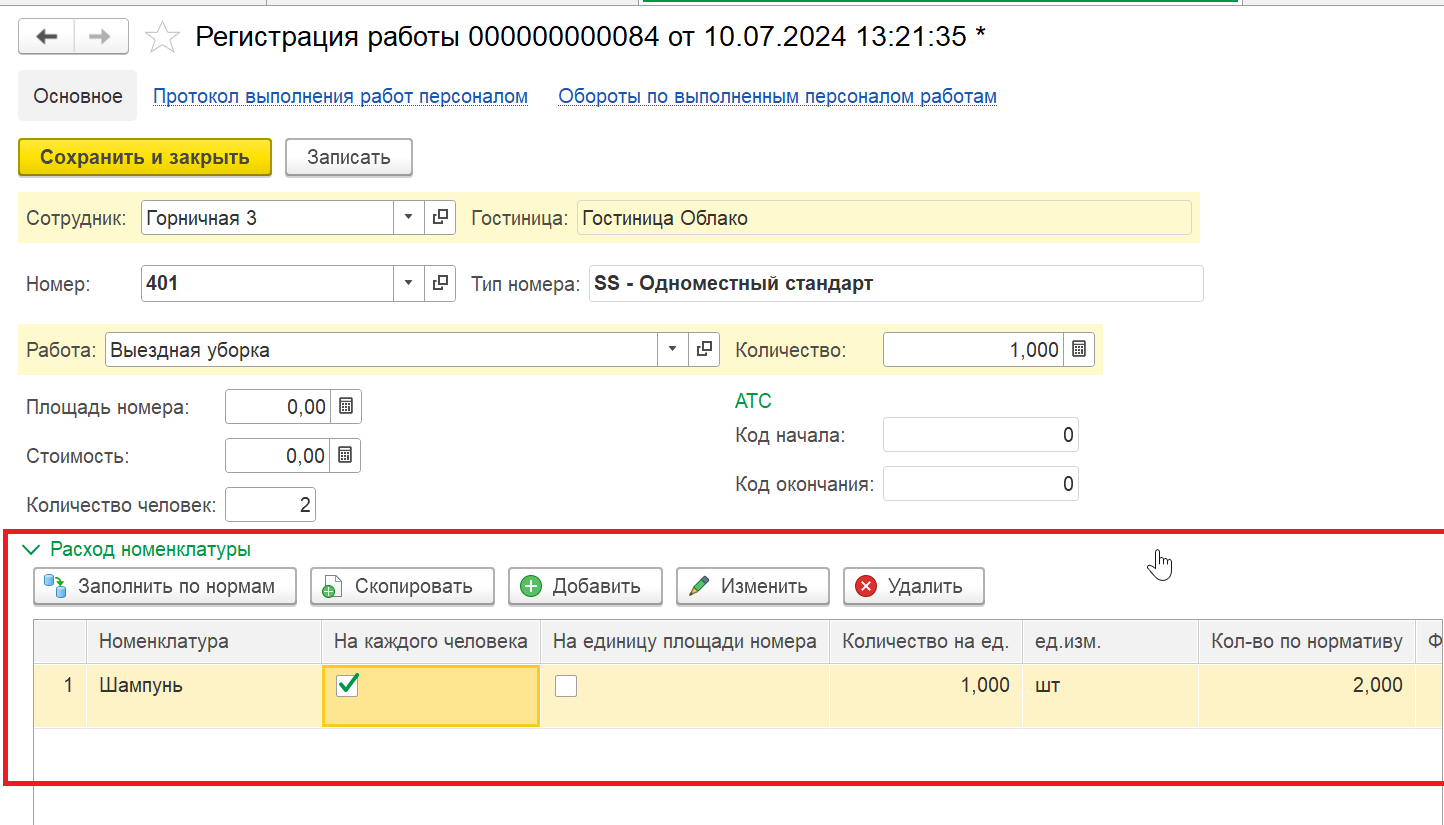The image size is (1444, 825).
Task: Add document to favorites with star icon
Action: point(162,38)
